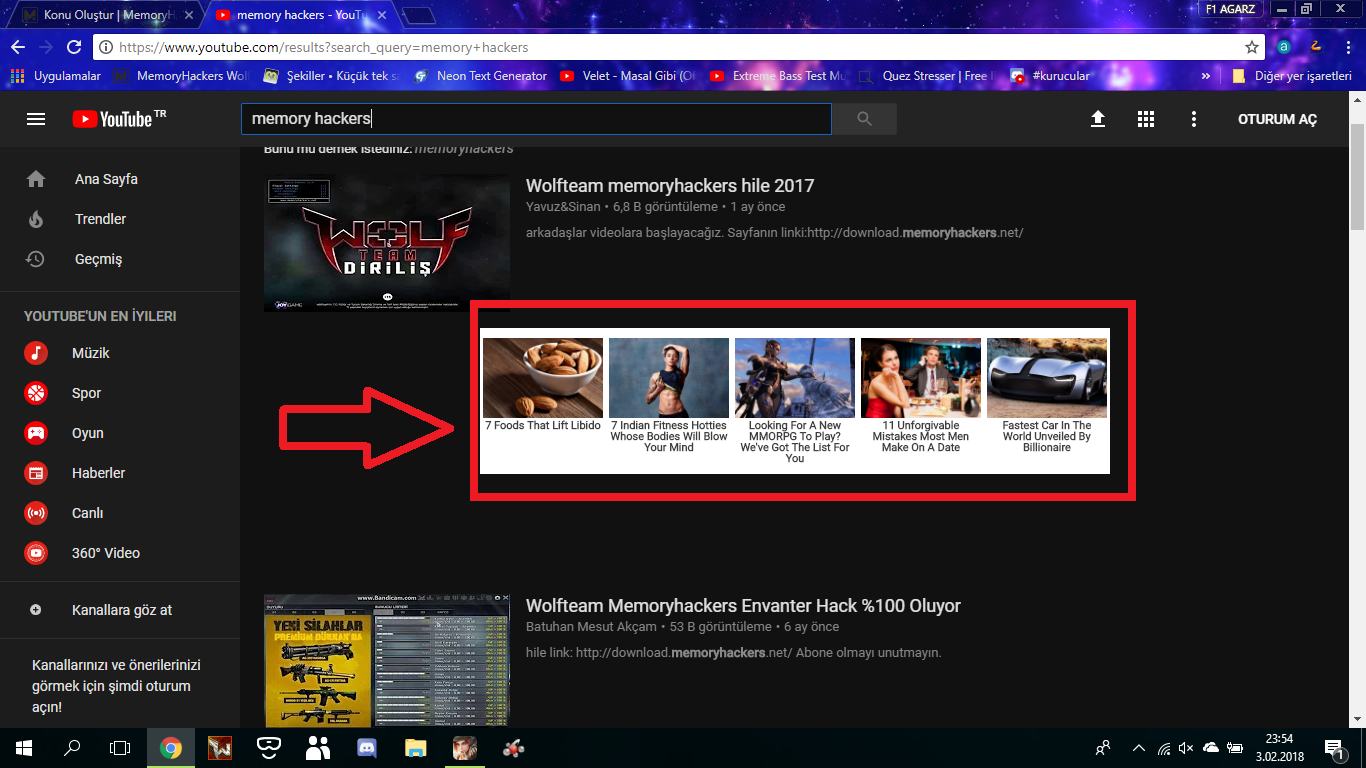The image size is (1366, 768).
Task: Click the New MMORPG list ad
Action: [x=795, y=401]
